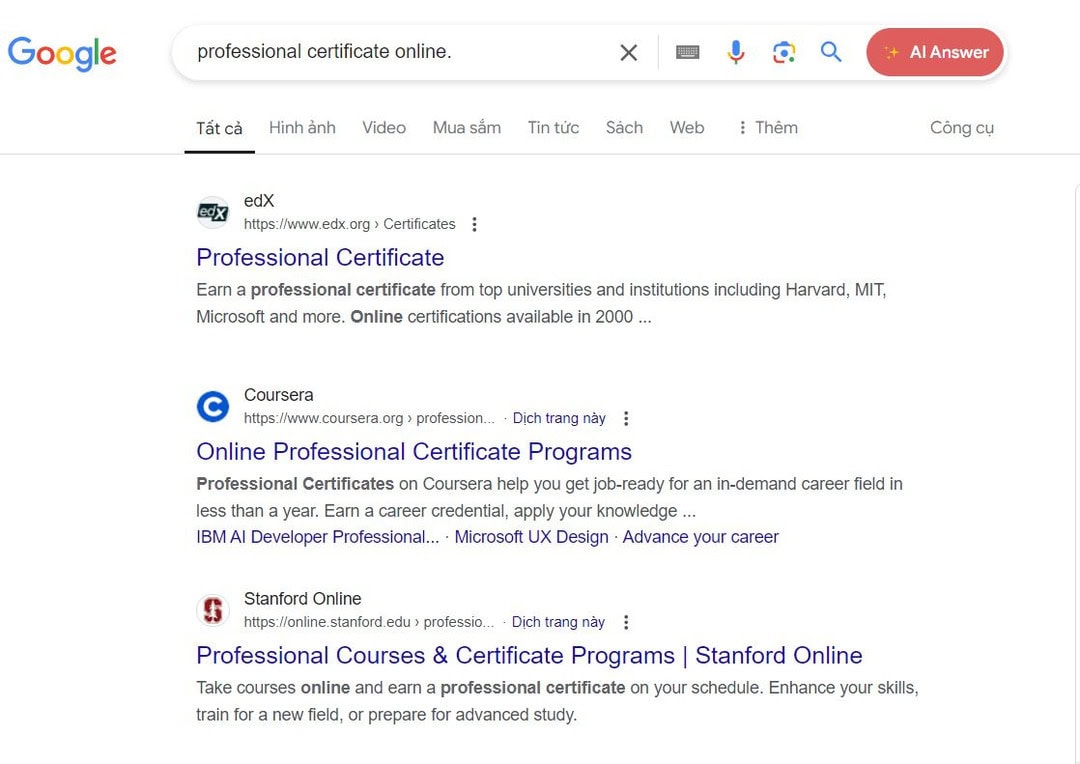Screen dimensions: 1080x764
Task: Open the Tin tức tab
Action: [553, 127]
